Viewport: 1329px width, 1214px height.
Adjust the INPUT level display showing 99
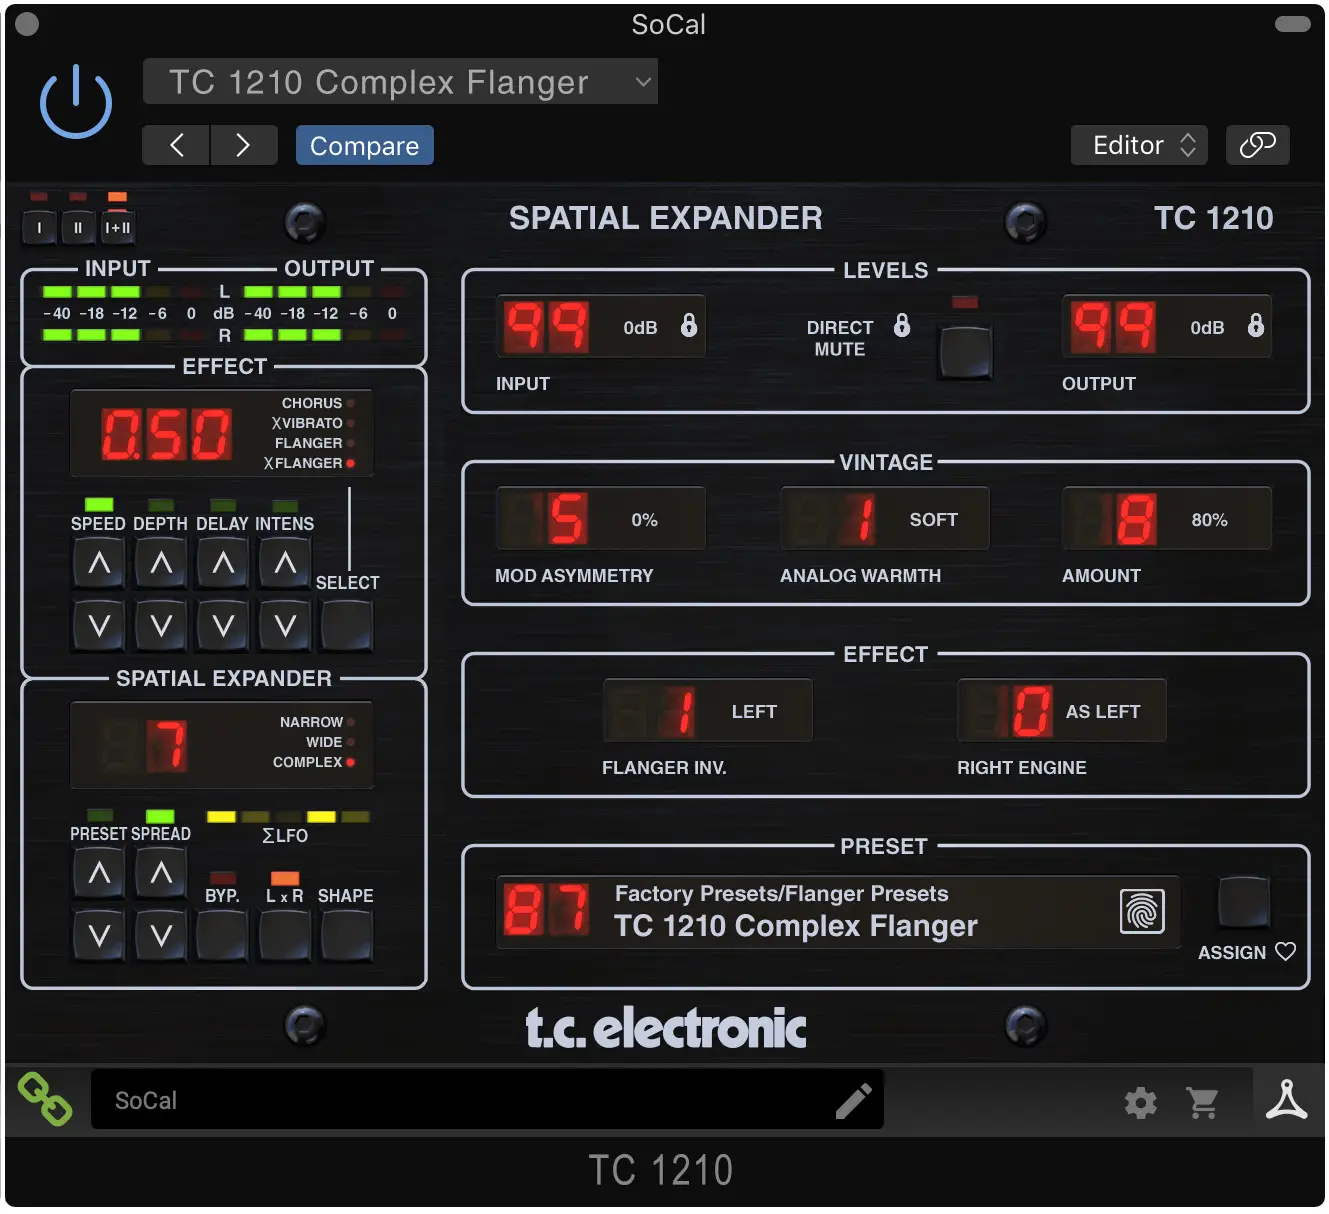click(547, 327)
